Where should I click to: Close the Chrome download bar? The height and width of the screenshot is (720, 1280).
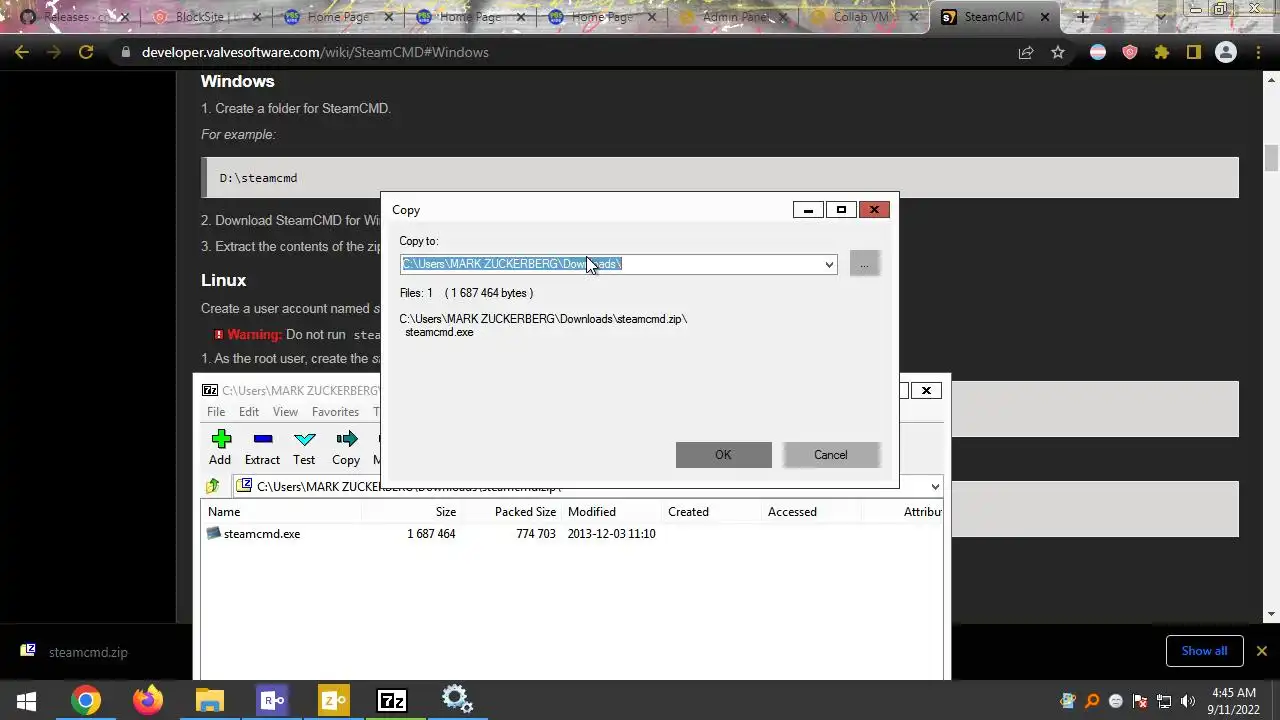1261,651
